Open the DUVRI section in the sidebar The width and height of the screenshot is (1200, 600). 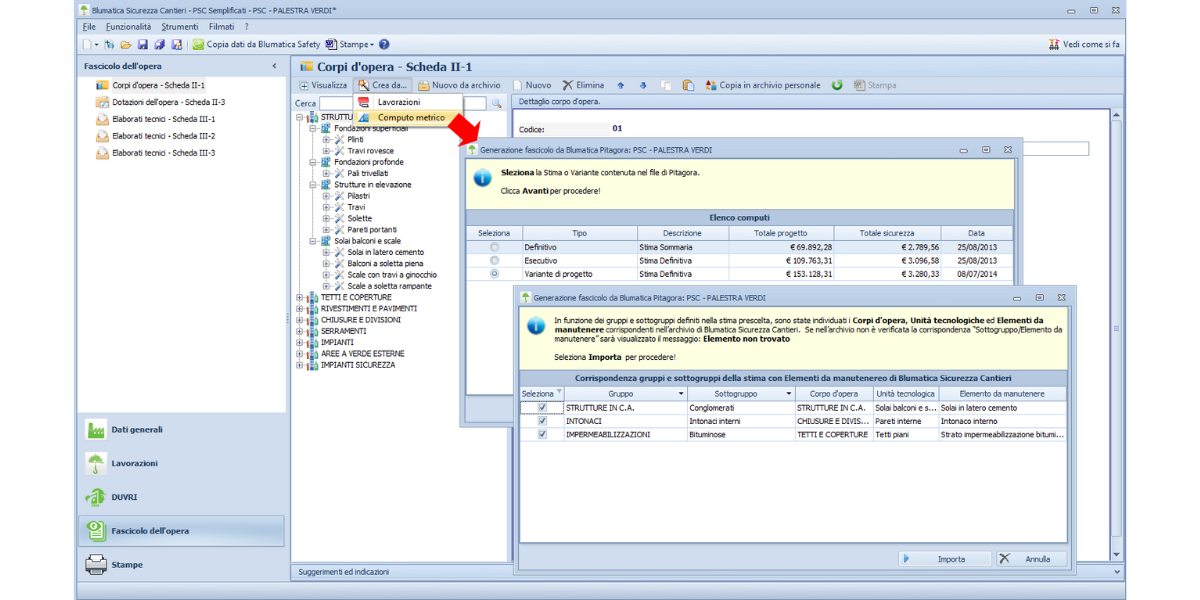click(x=124, y=497)
